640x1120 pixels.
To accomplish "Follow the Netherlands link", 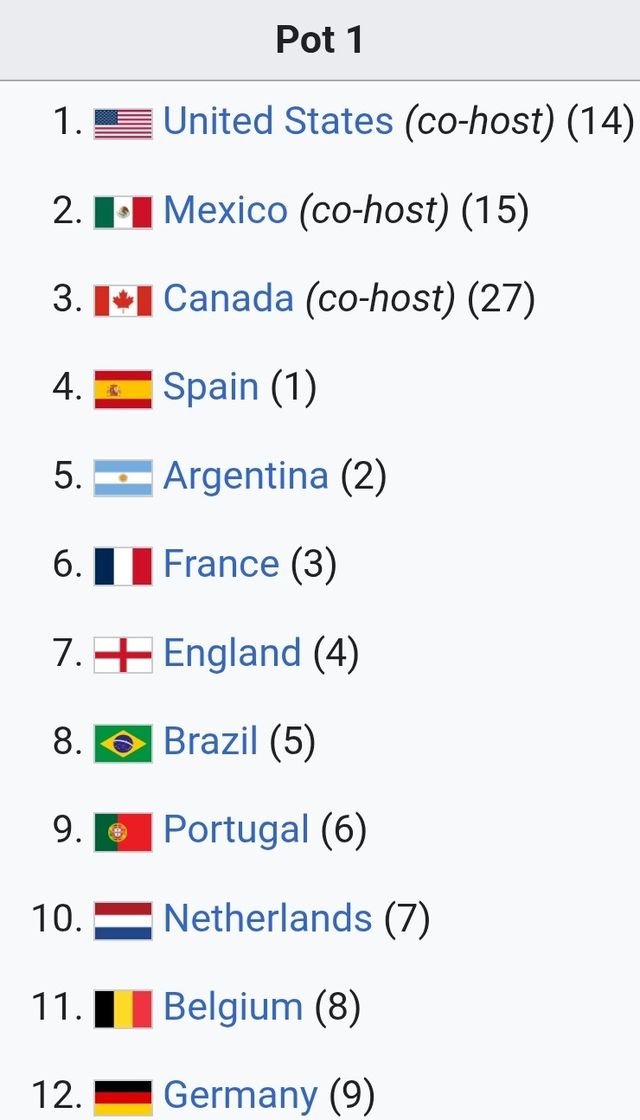I will [267, 919].
